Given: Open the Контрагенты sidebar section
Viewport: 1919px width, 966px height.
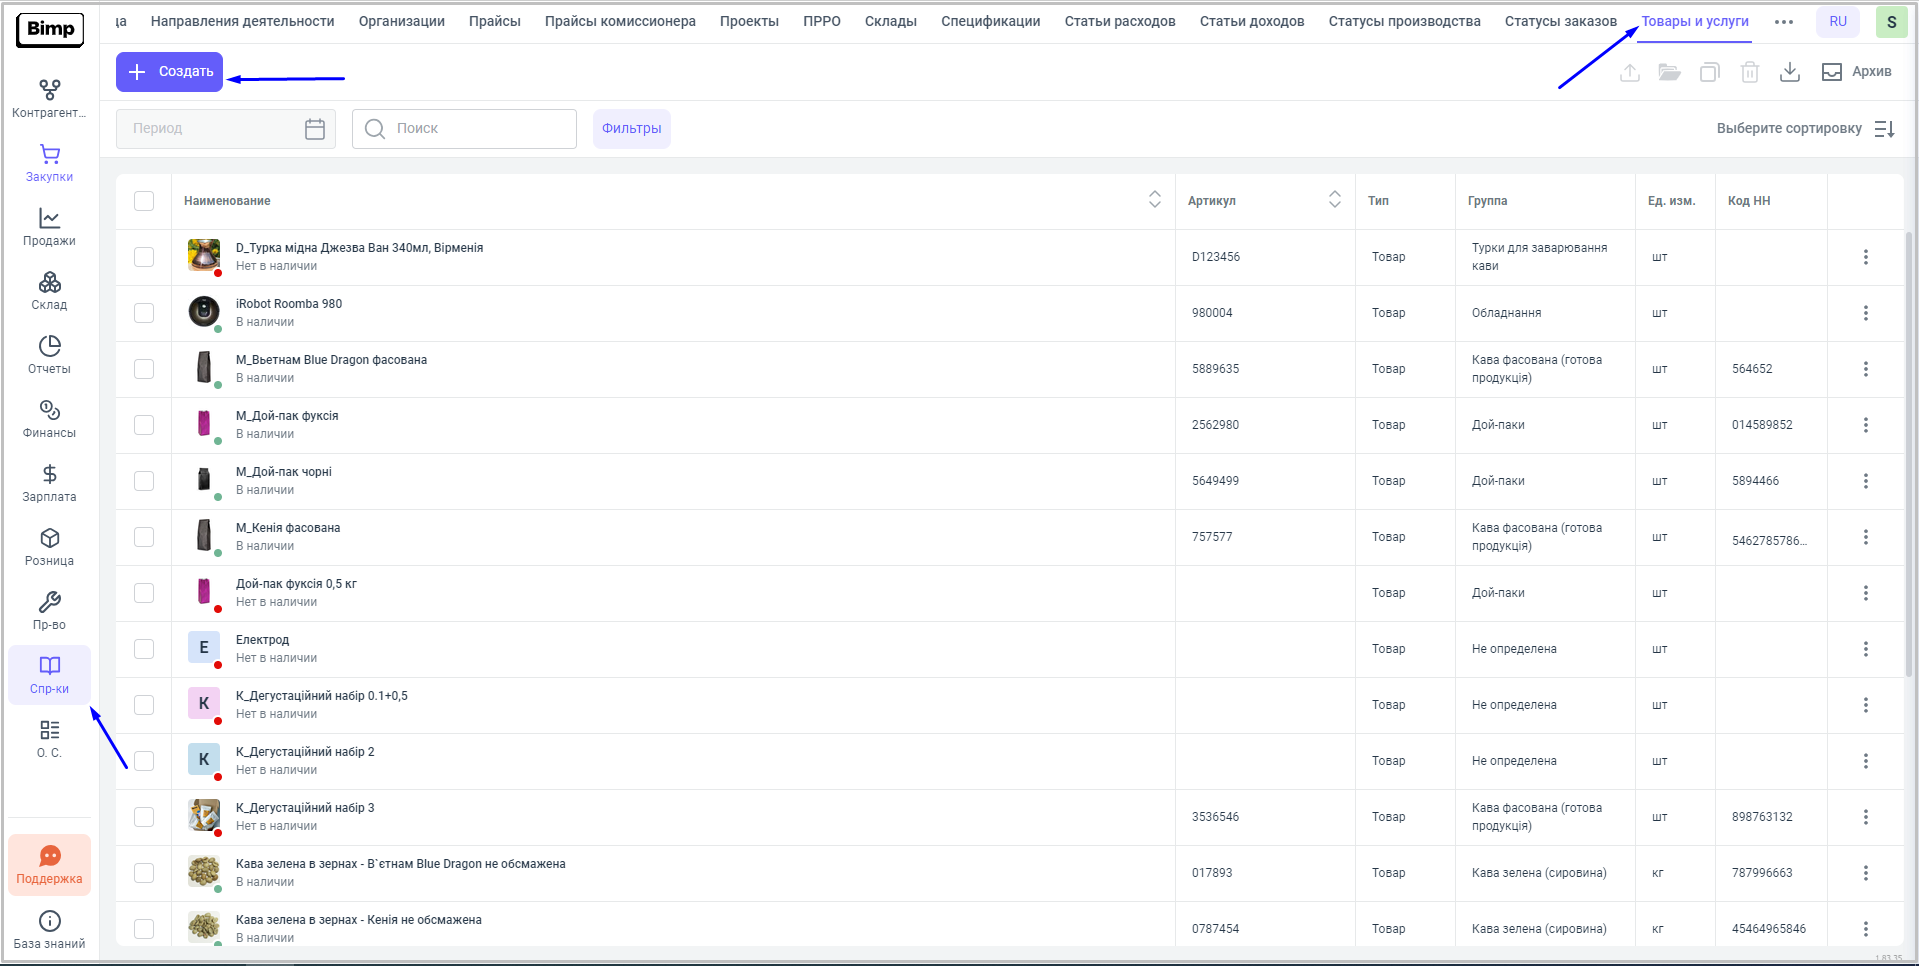Looking at the screenshot, I should click(x=49, y=98).
